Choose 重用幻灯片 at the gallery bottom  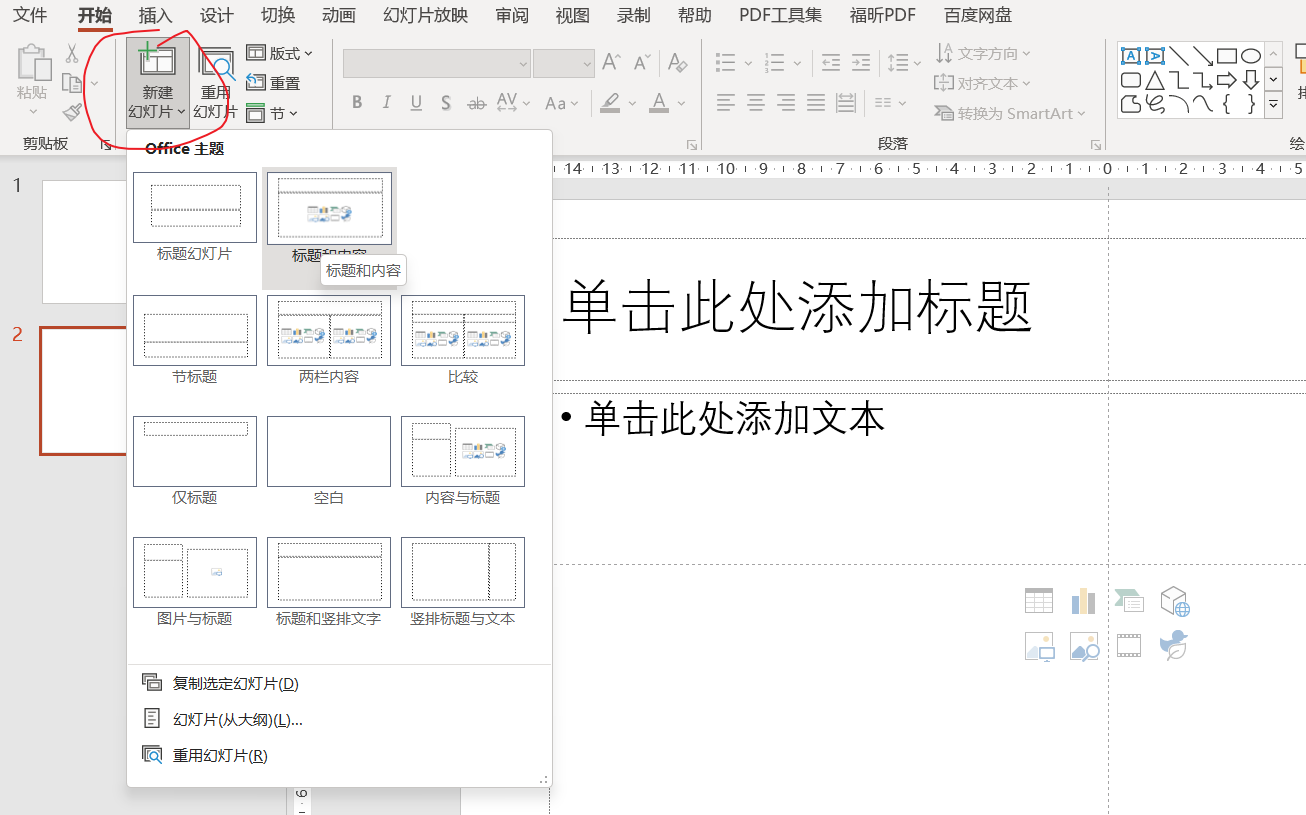[220, 755]
